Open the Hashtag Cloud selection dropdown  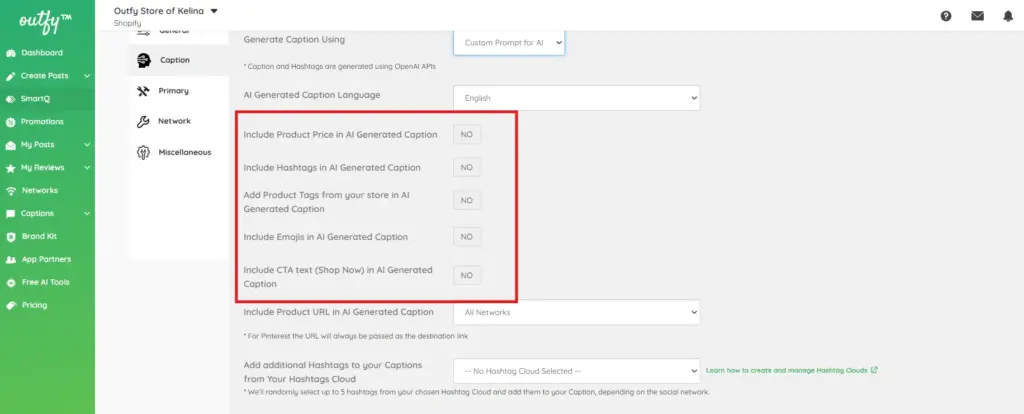pos(576,371)
